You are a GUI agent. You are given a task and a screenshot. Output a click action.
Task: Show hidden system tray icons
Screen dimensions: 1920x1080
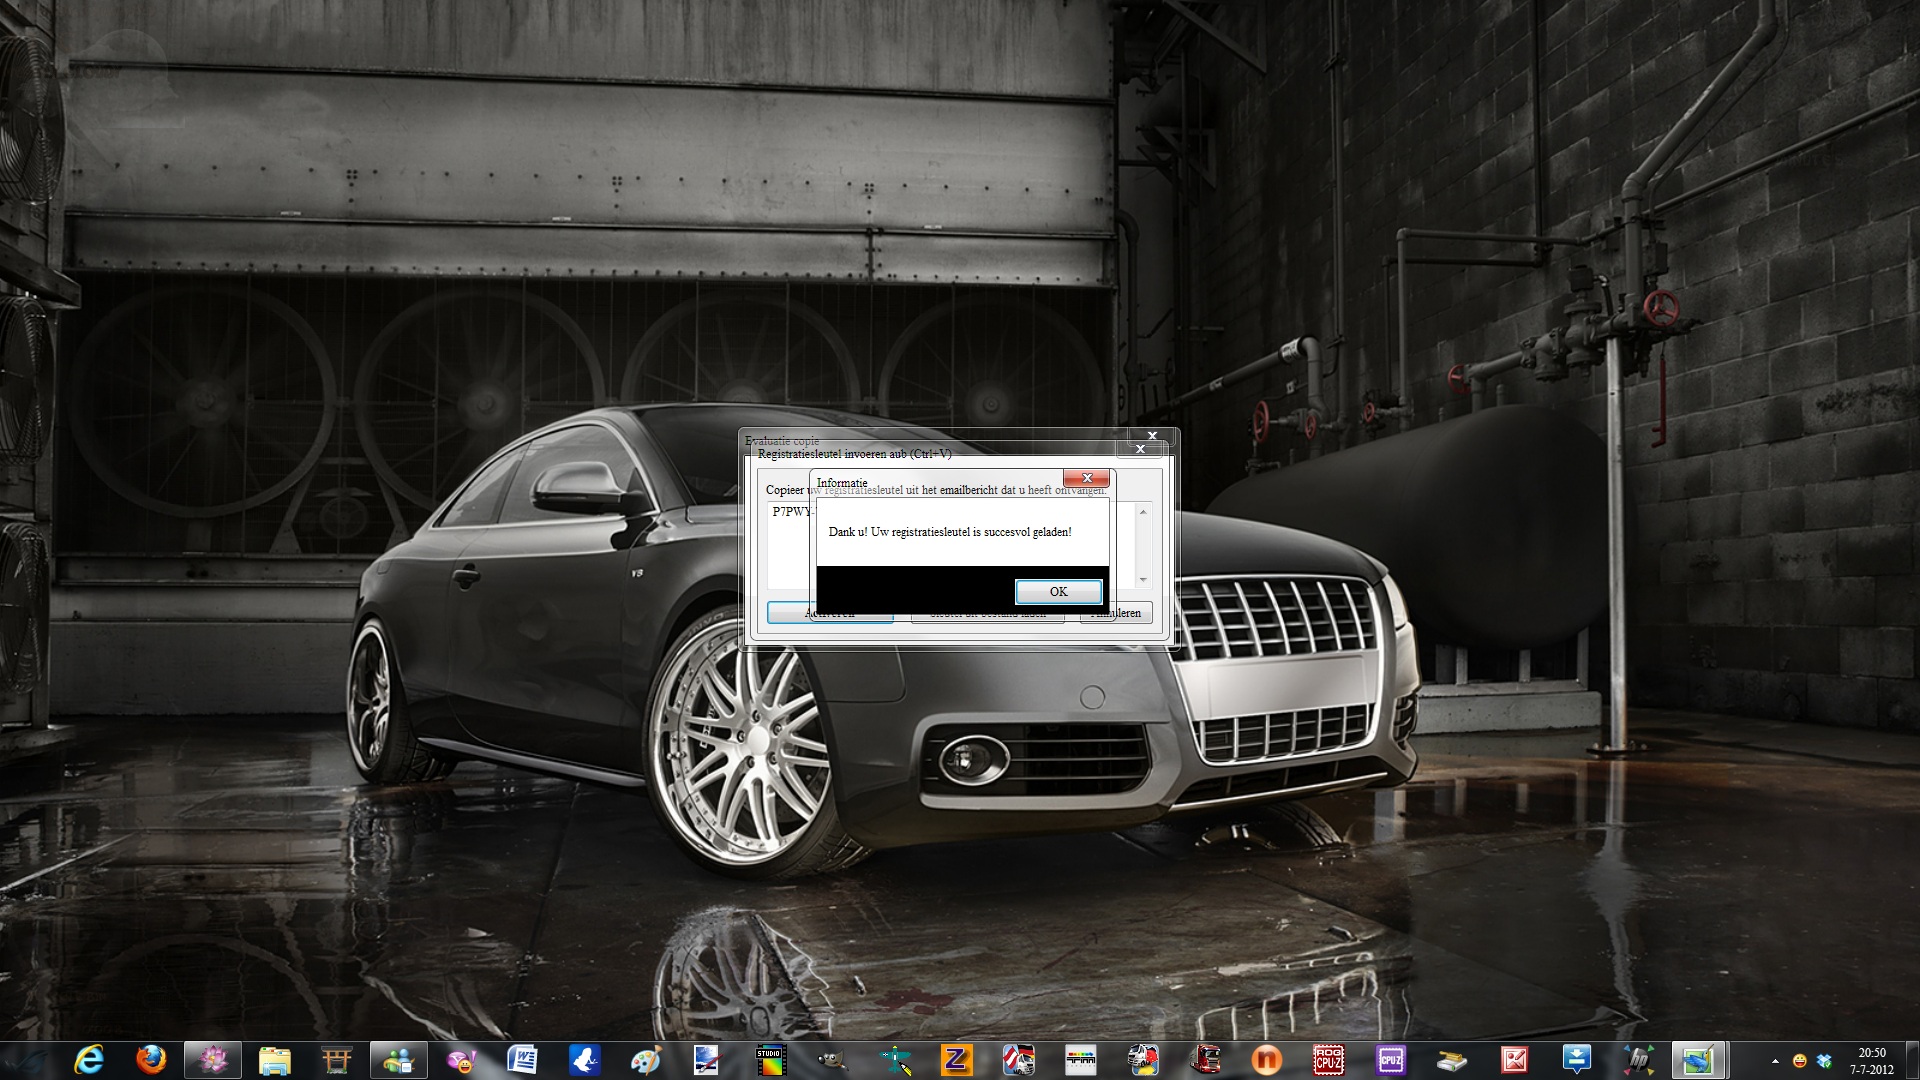(1775, 1061)
